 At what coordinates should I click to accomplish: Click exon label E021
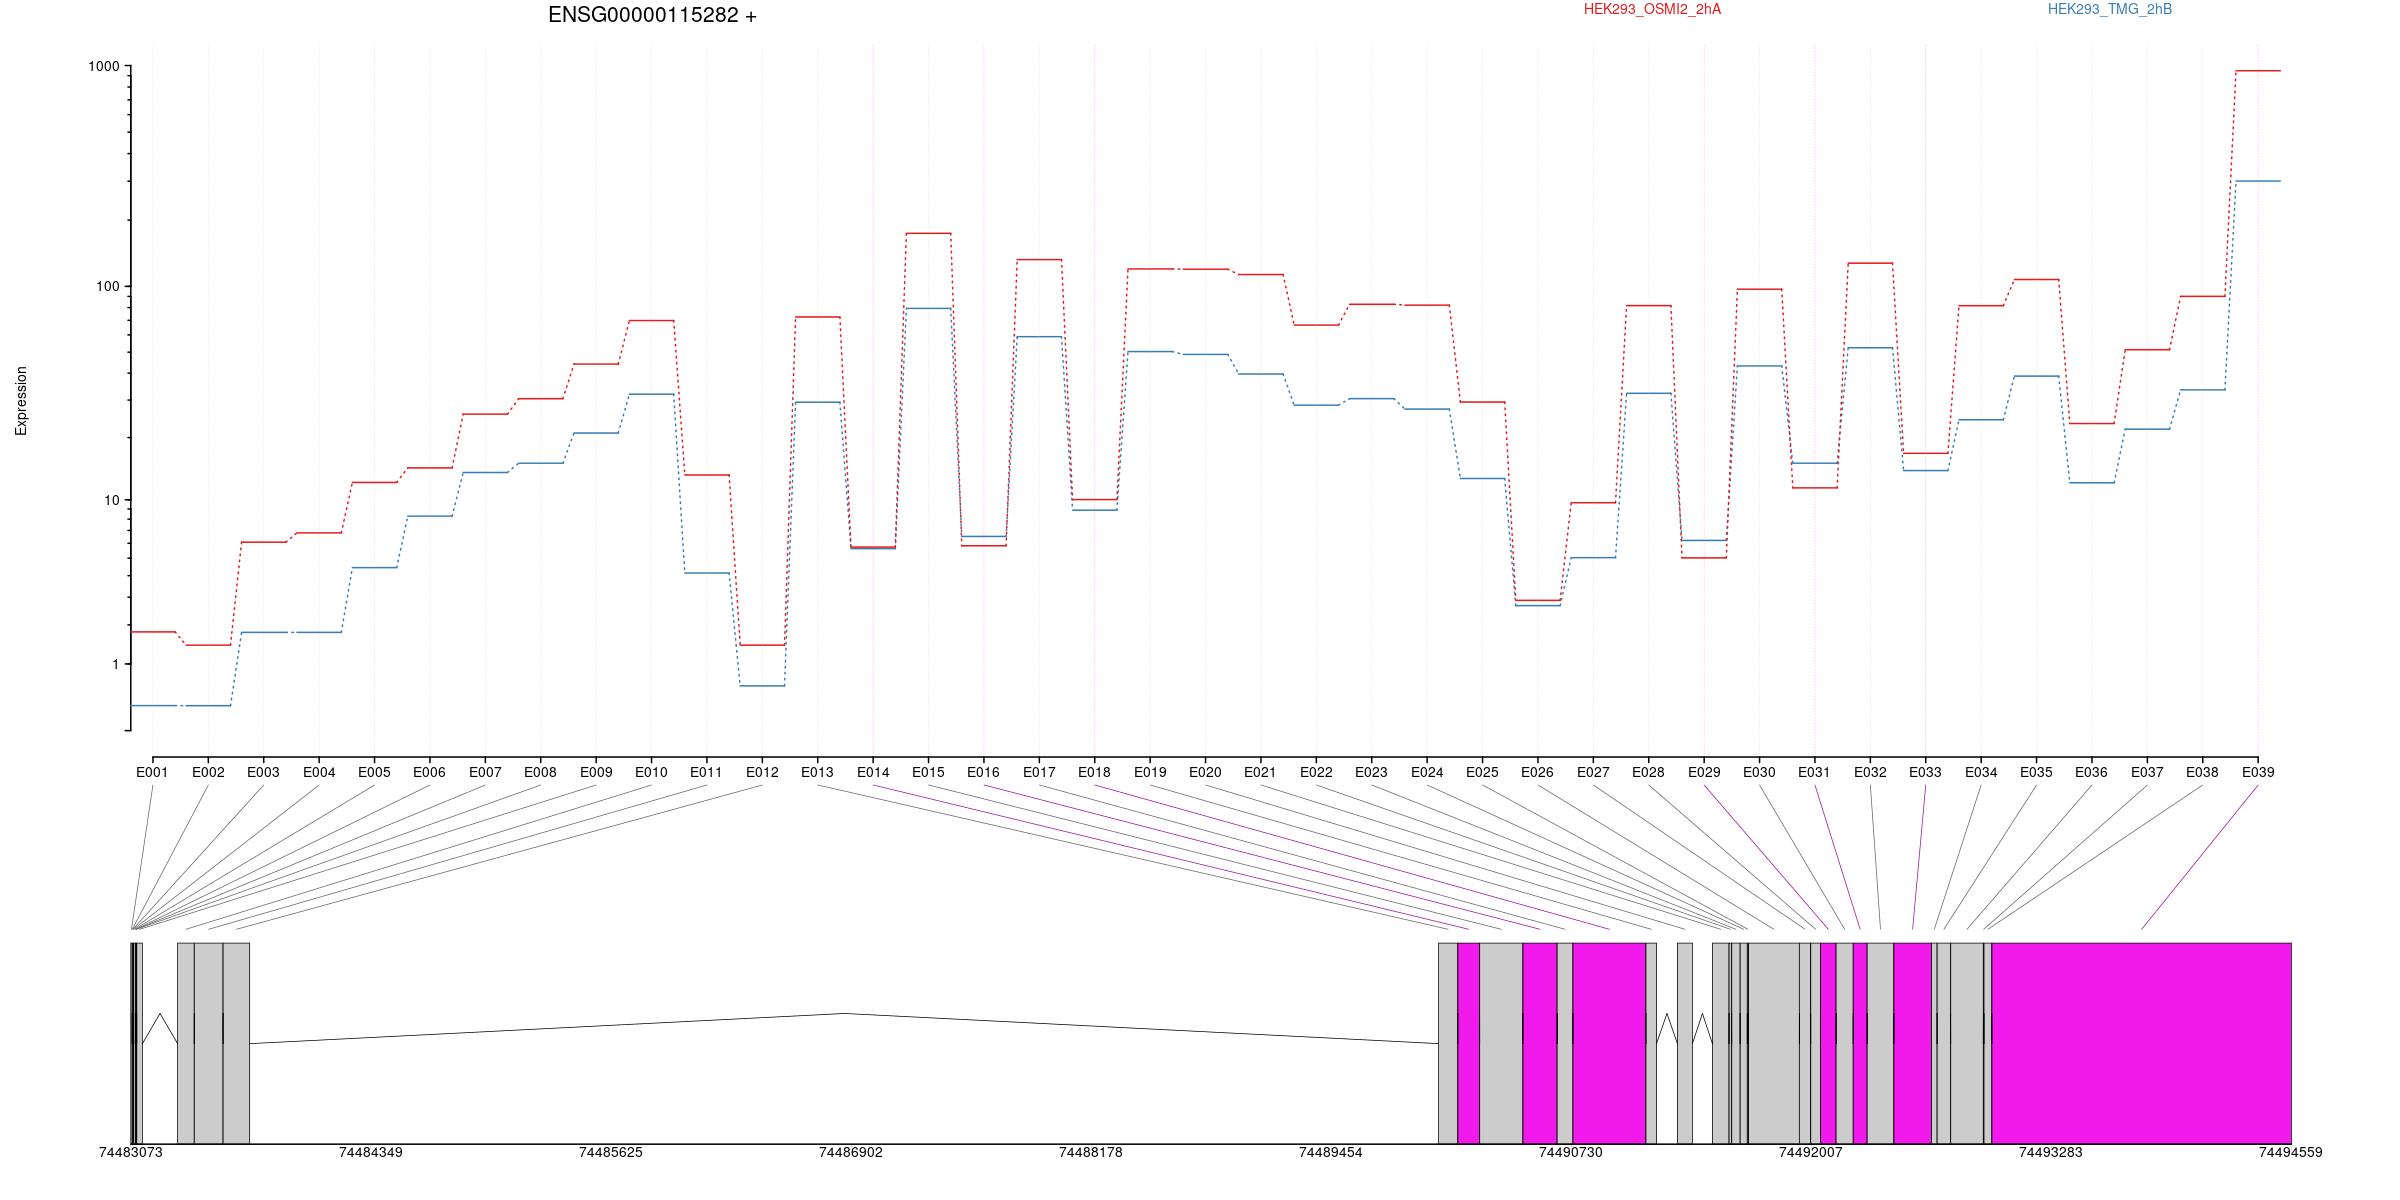pyautogui.click(x=1260, y=772)
